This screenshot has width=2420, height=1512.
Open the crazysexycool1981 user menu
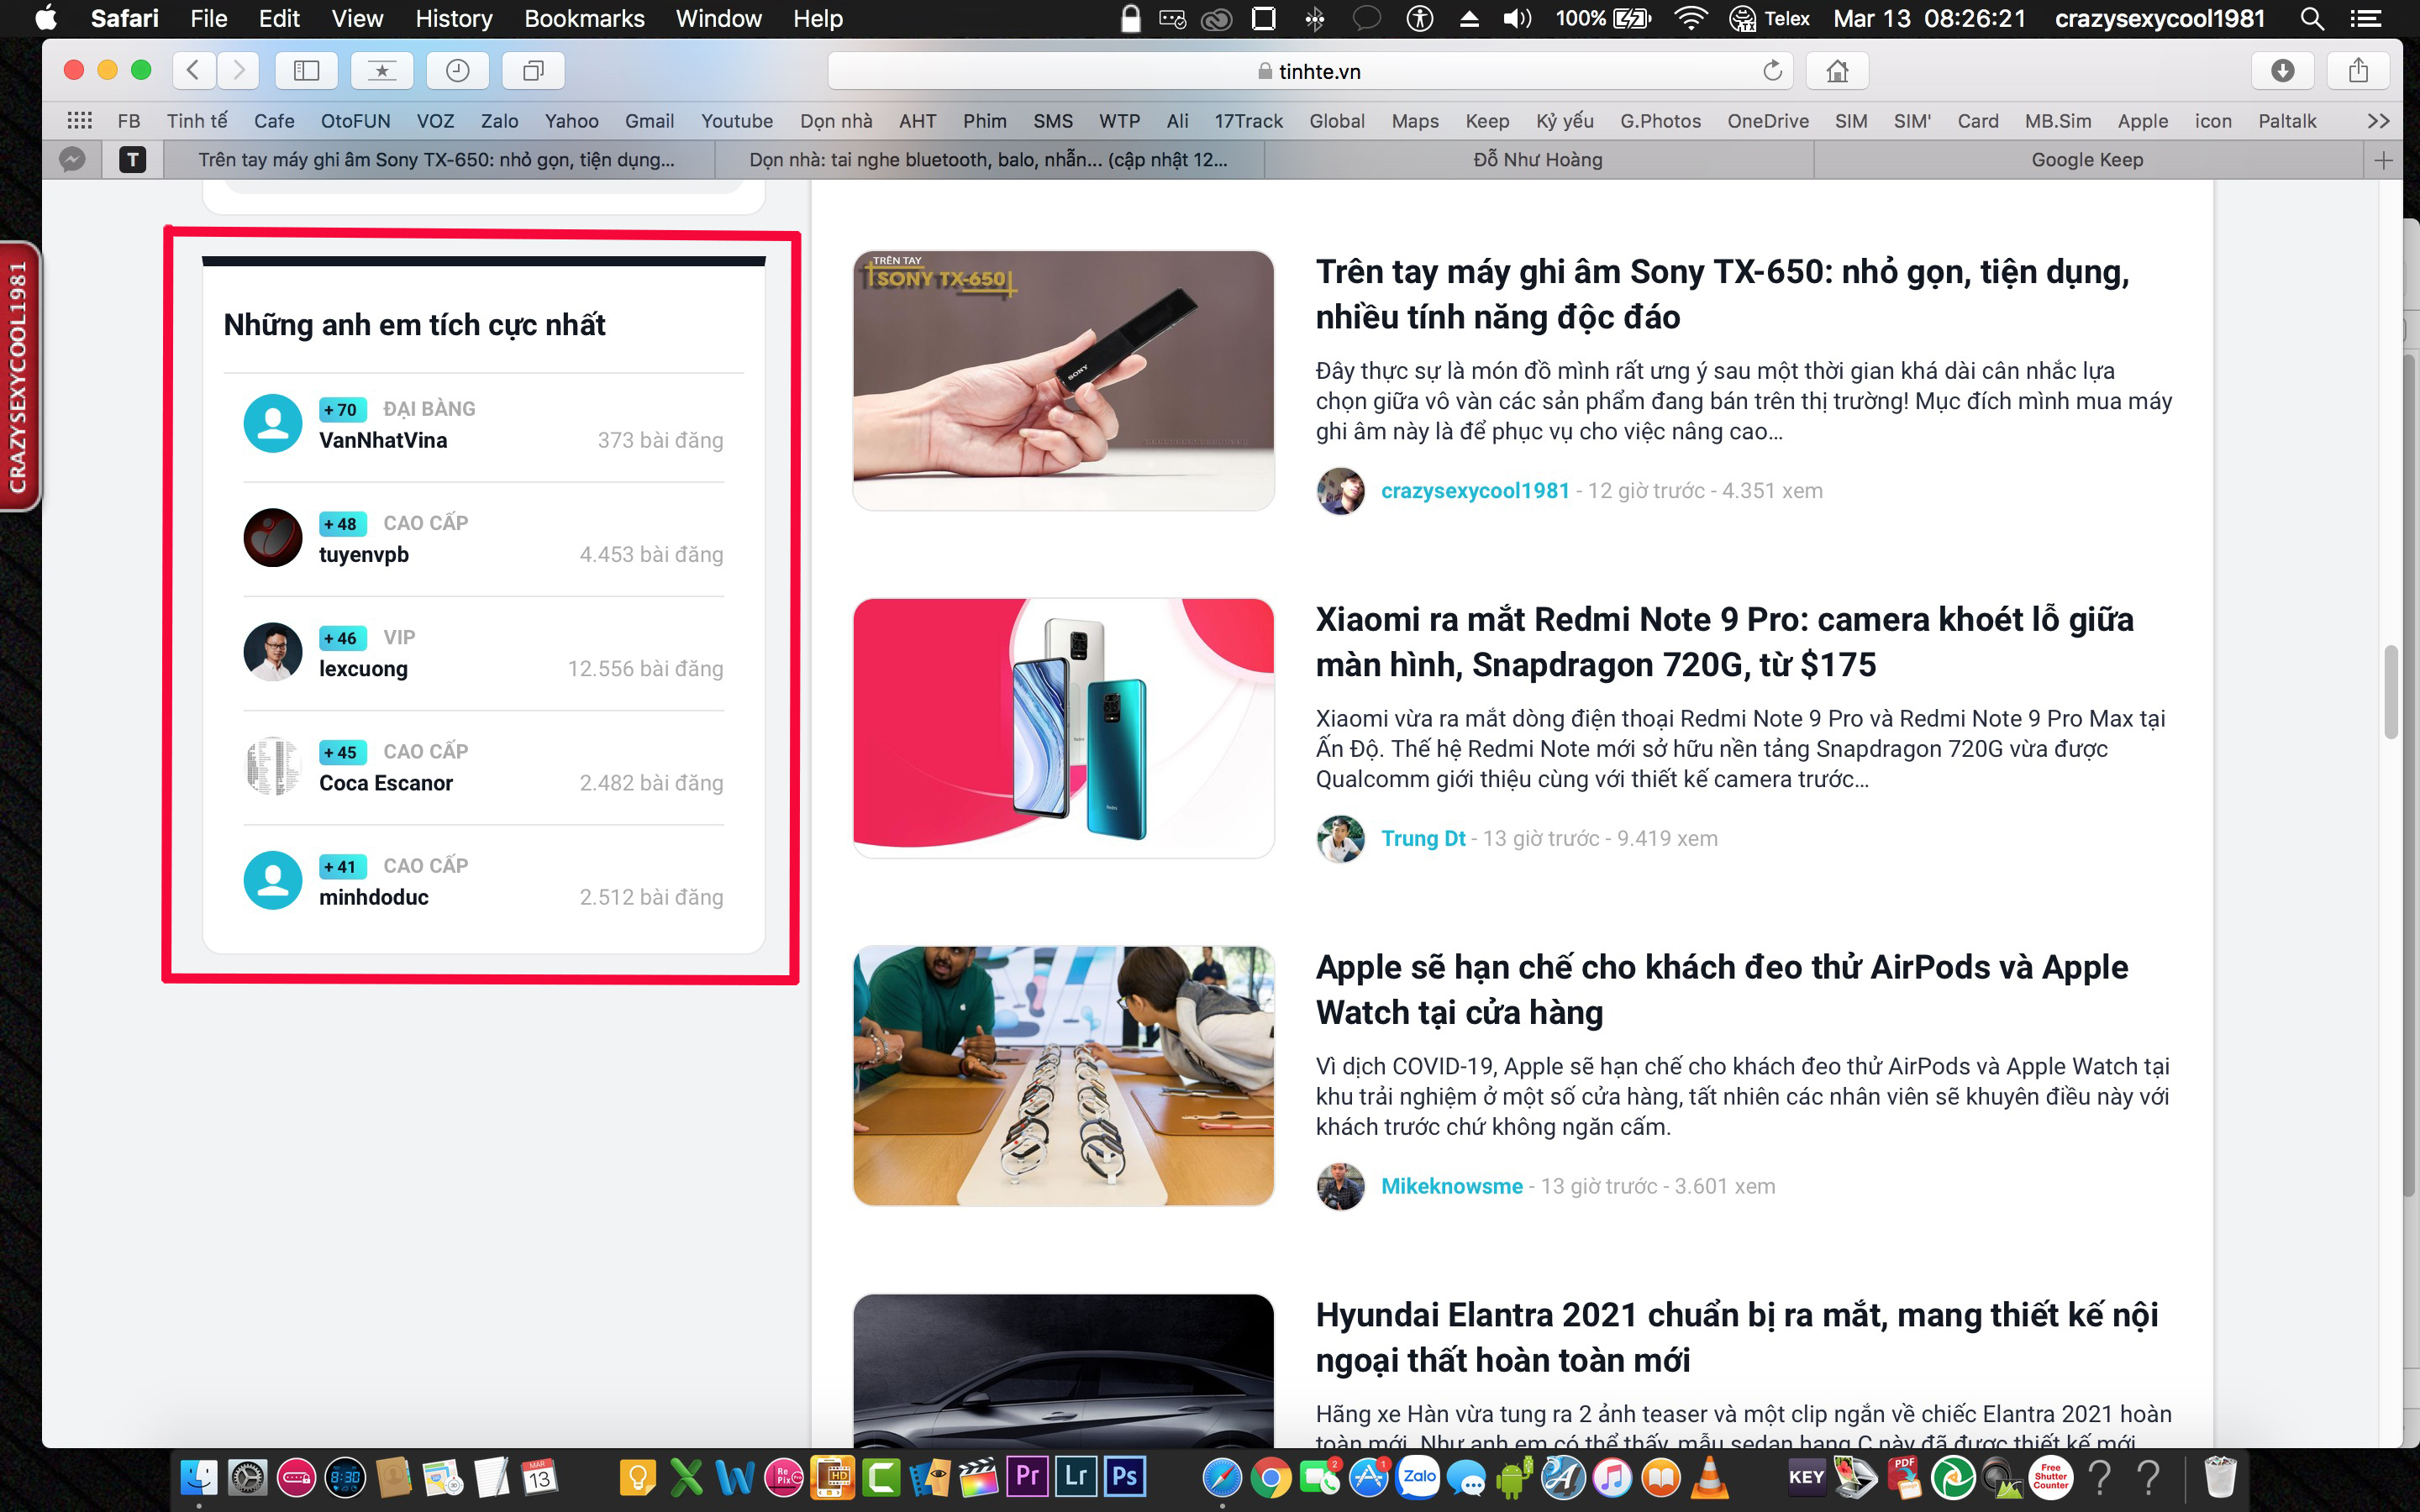click(2159, 18)
